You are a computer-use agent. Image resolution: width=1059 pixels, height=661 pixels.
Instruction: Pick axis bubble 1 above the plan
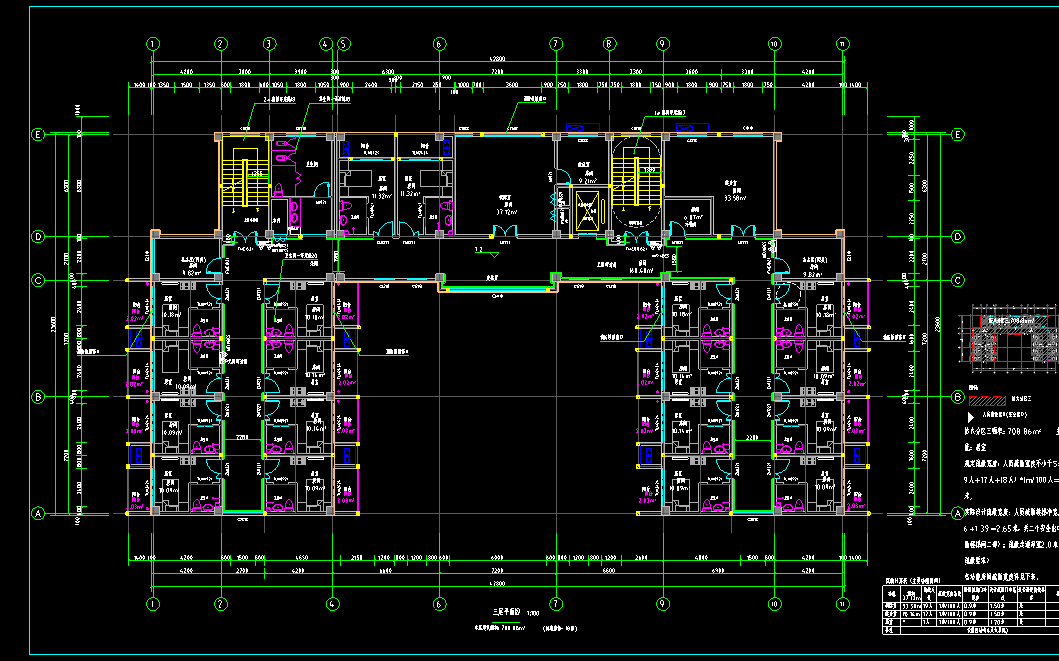click(x=153, y=44)
